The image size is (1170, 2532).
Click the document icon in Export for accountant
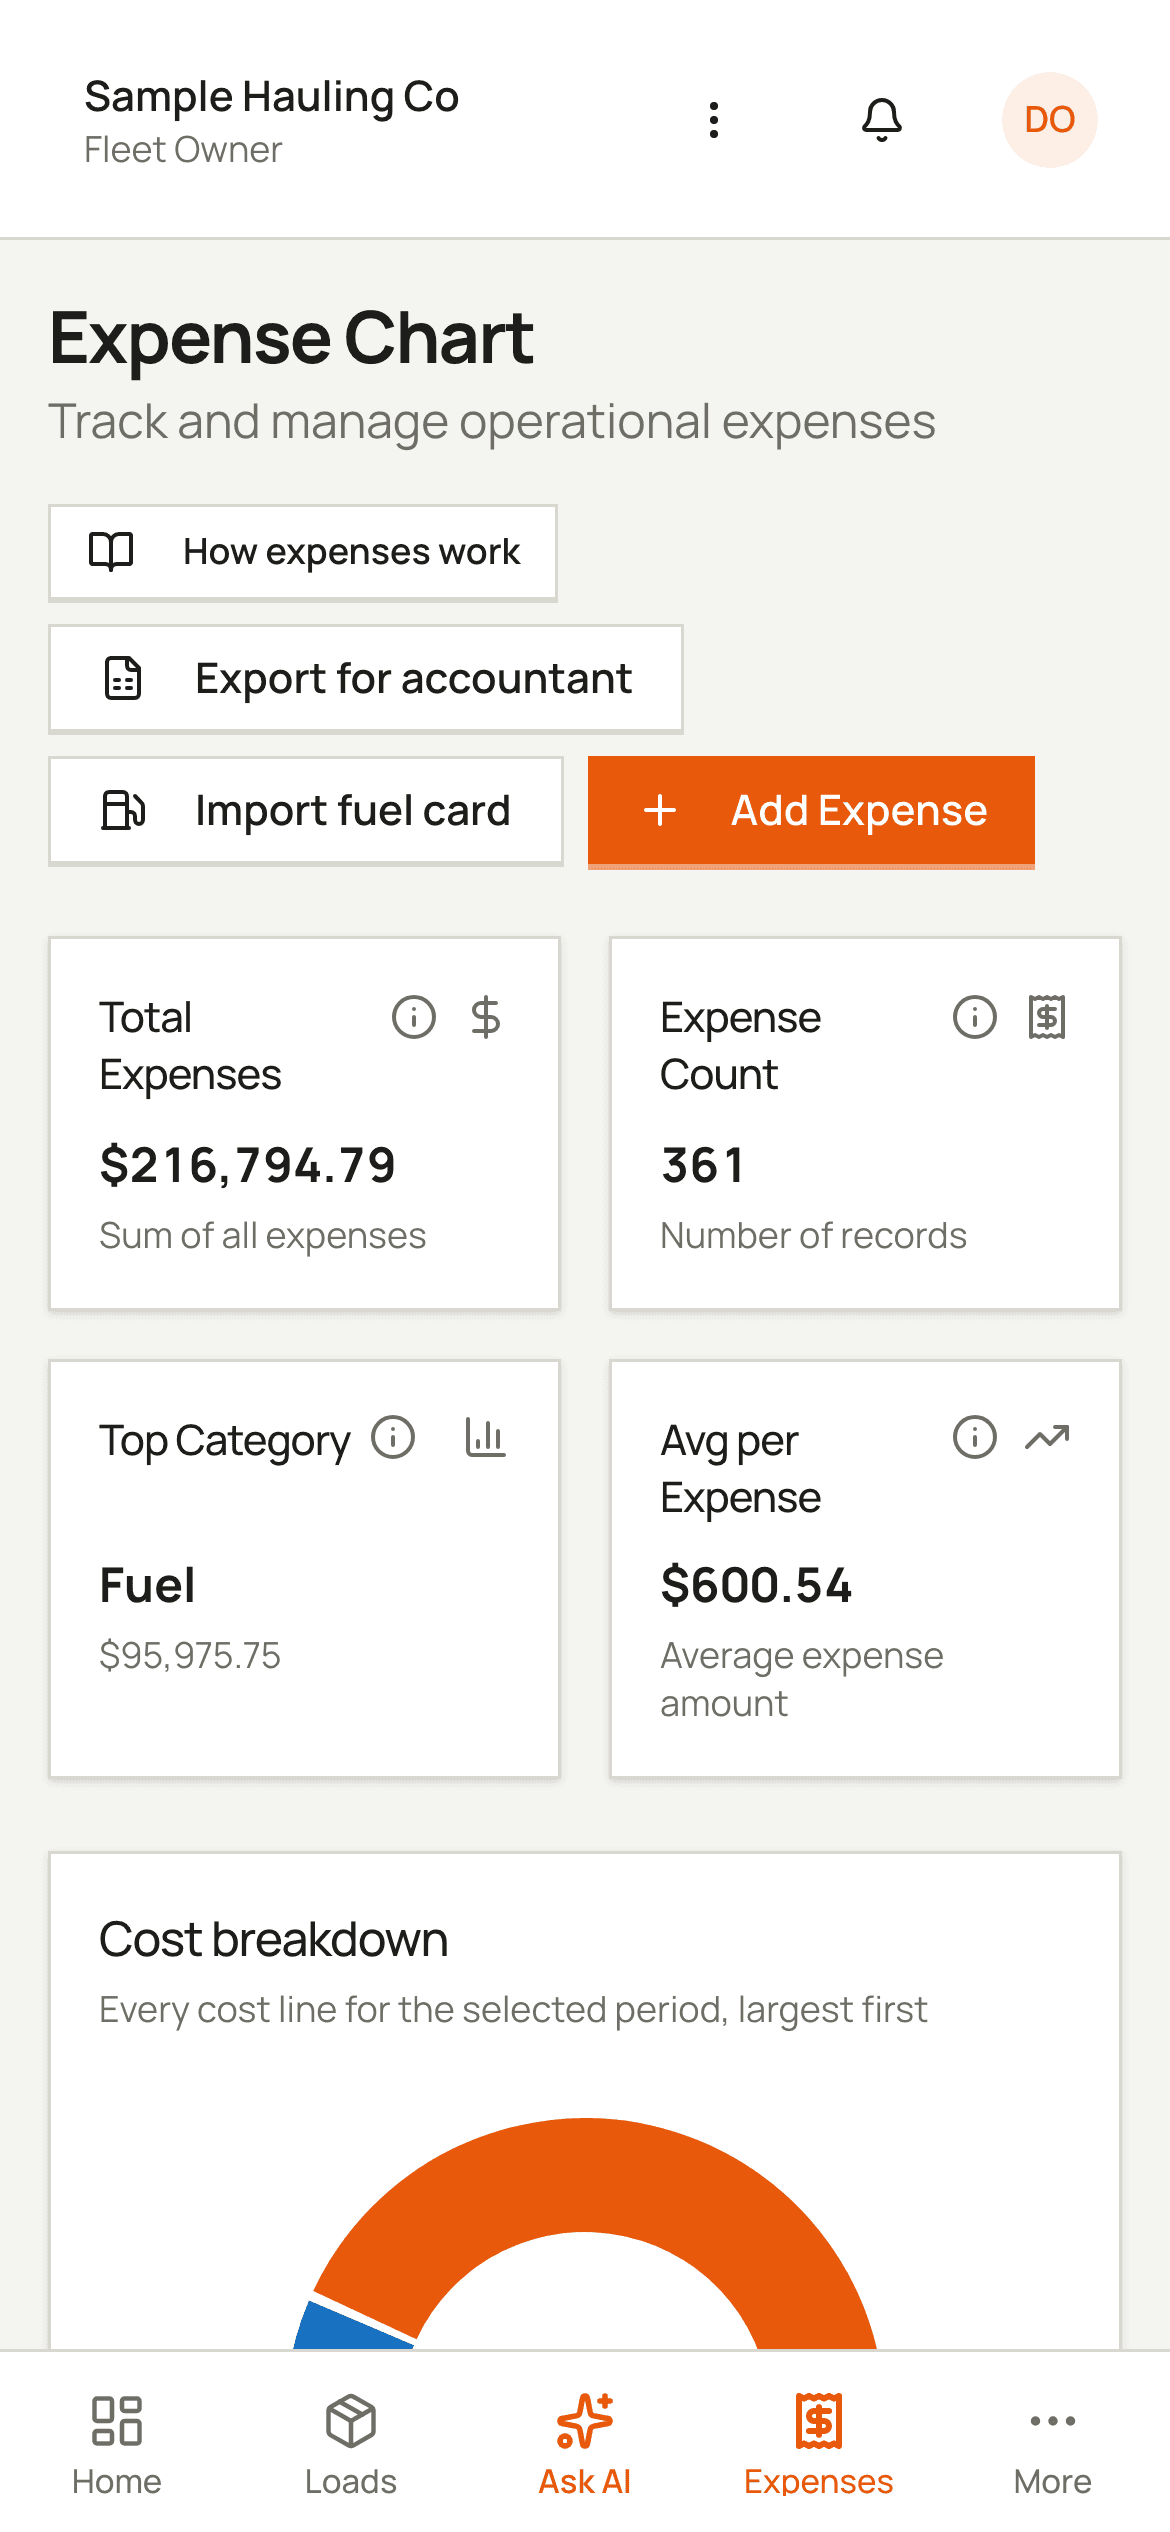tap(123, 678)
